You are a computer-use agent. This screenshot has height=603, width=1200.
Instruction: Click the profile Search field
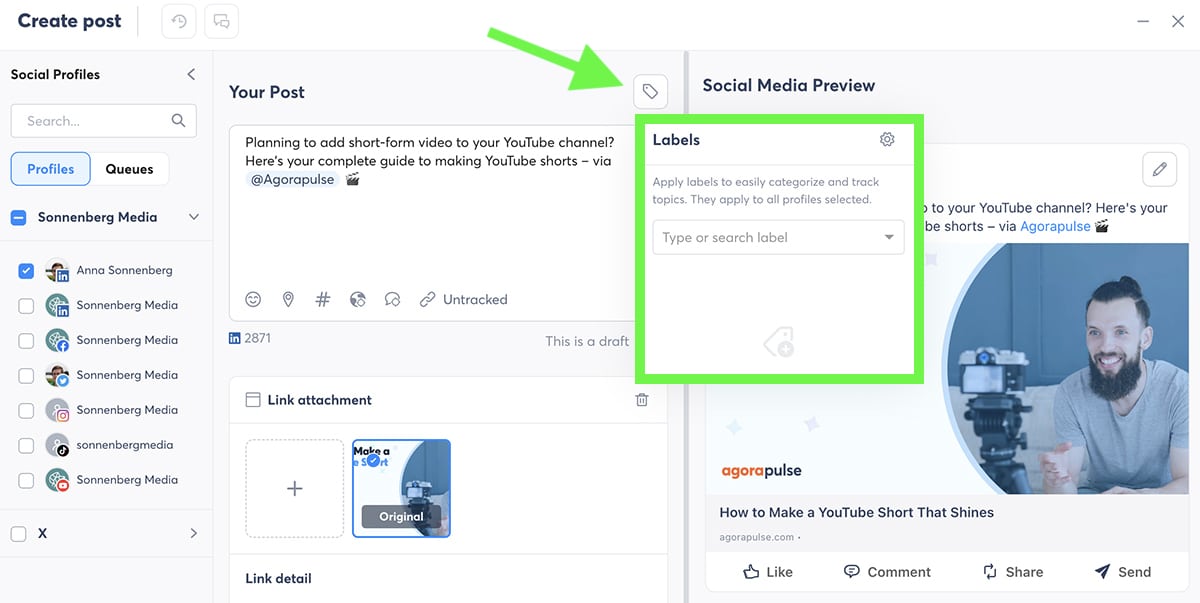tap(96, 121)
